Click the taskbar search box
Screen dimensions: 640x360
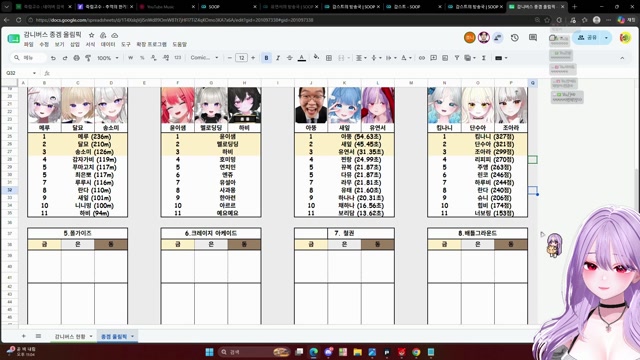click(253, 352)
